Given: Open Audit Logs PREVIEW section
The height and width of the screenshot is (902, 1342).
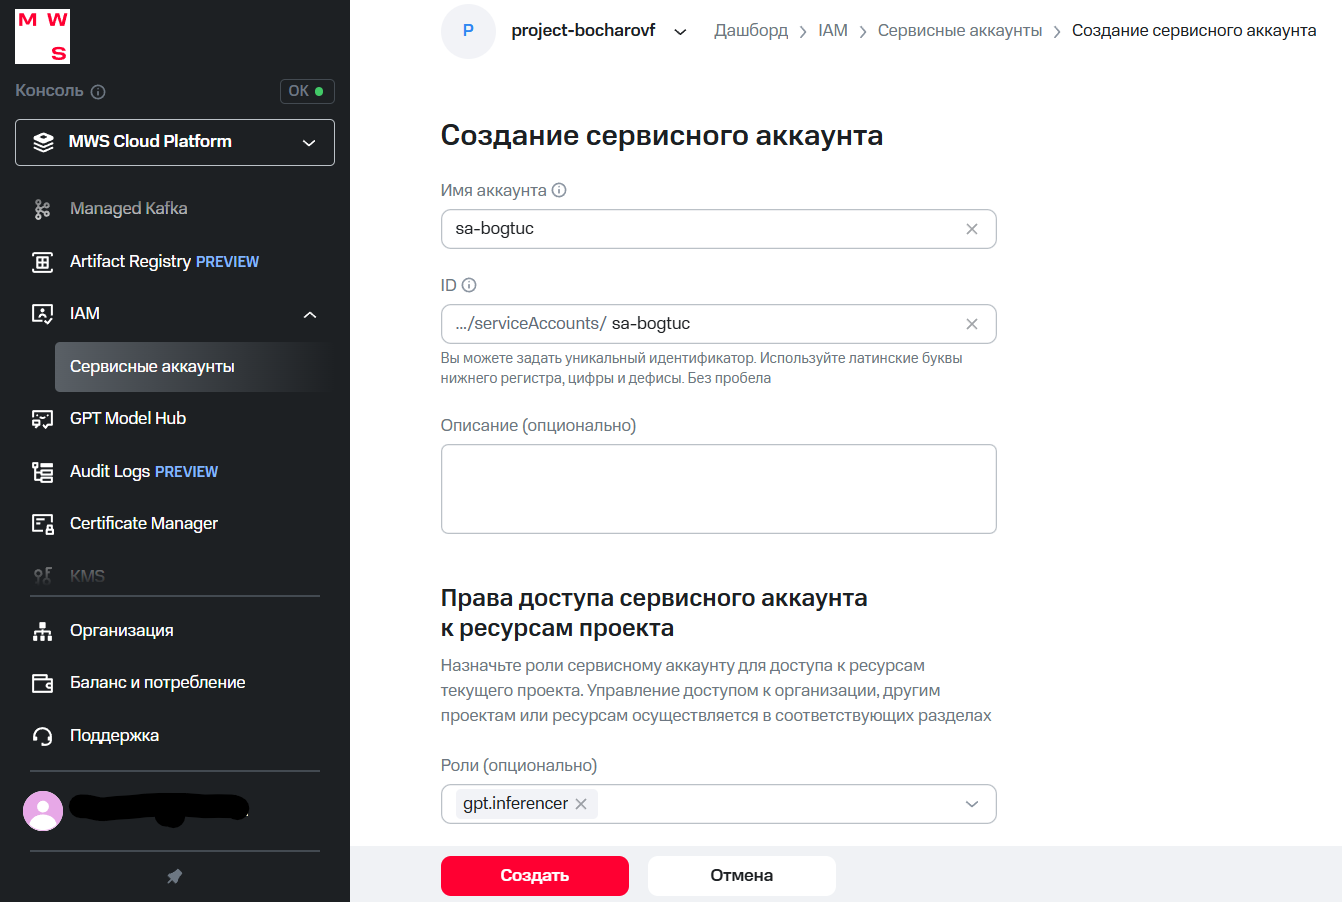Looking at the screenshot, I should 144,471.
